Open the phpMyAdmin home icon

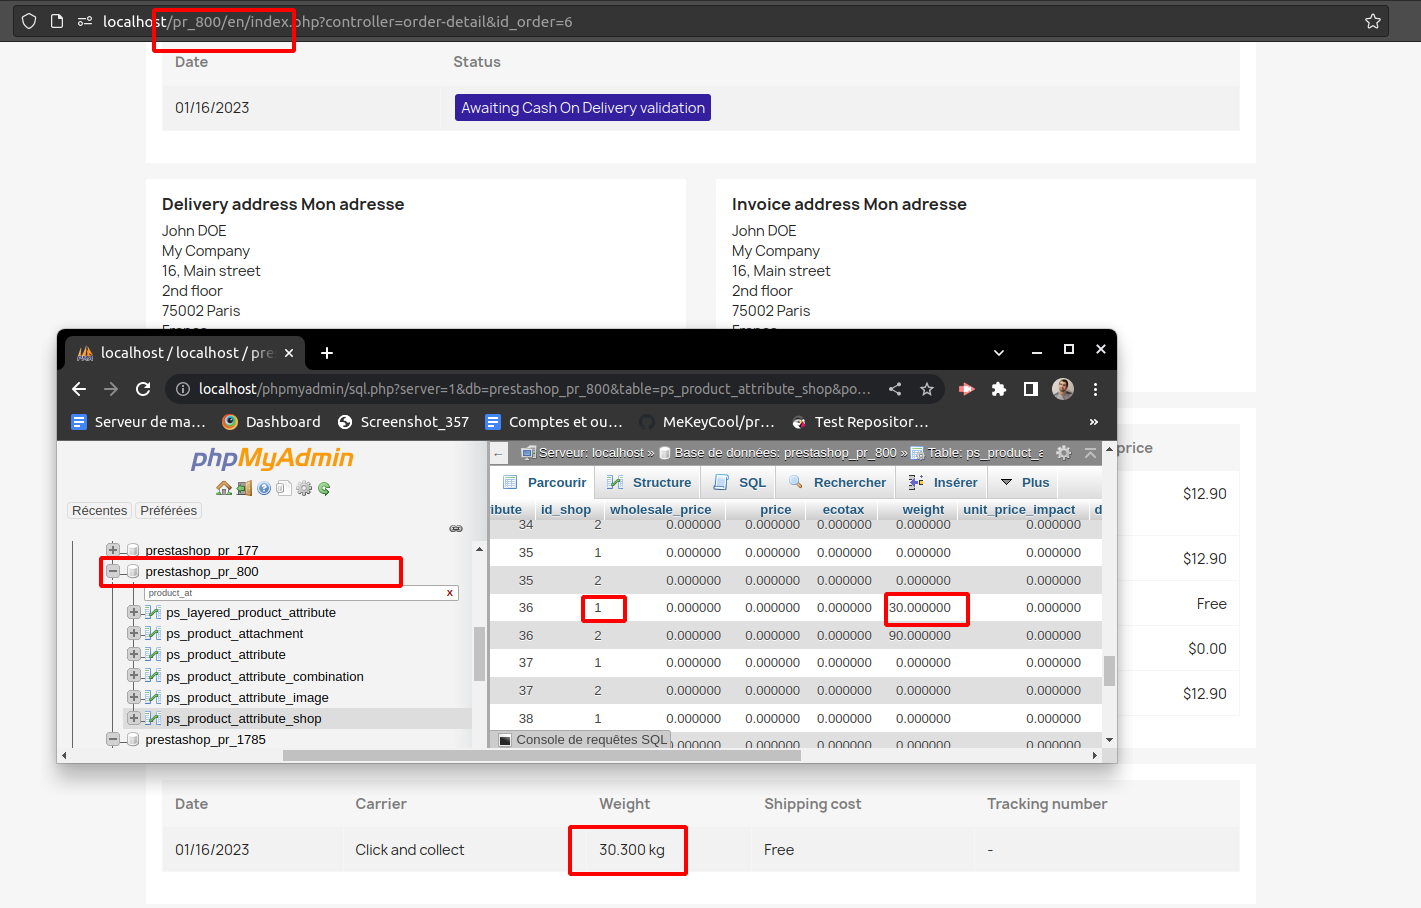point(224,488)
